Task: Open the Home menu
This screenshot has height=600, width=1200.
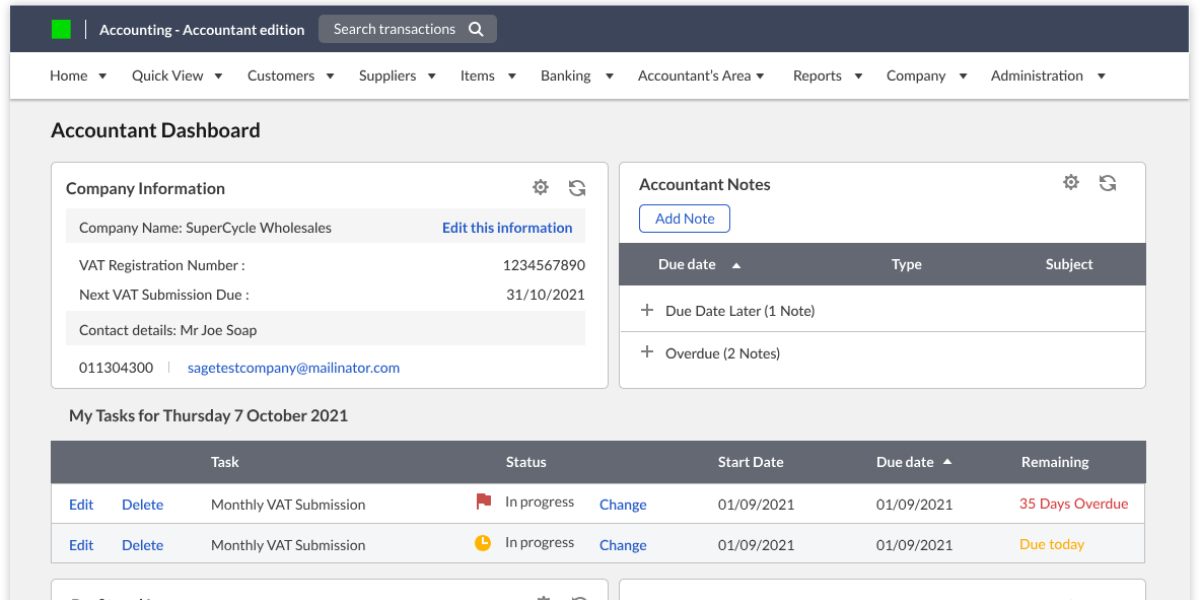Action: 69,75
